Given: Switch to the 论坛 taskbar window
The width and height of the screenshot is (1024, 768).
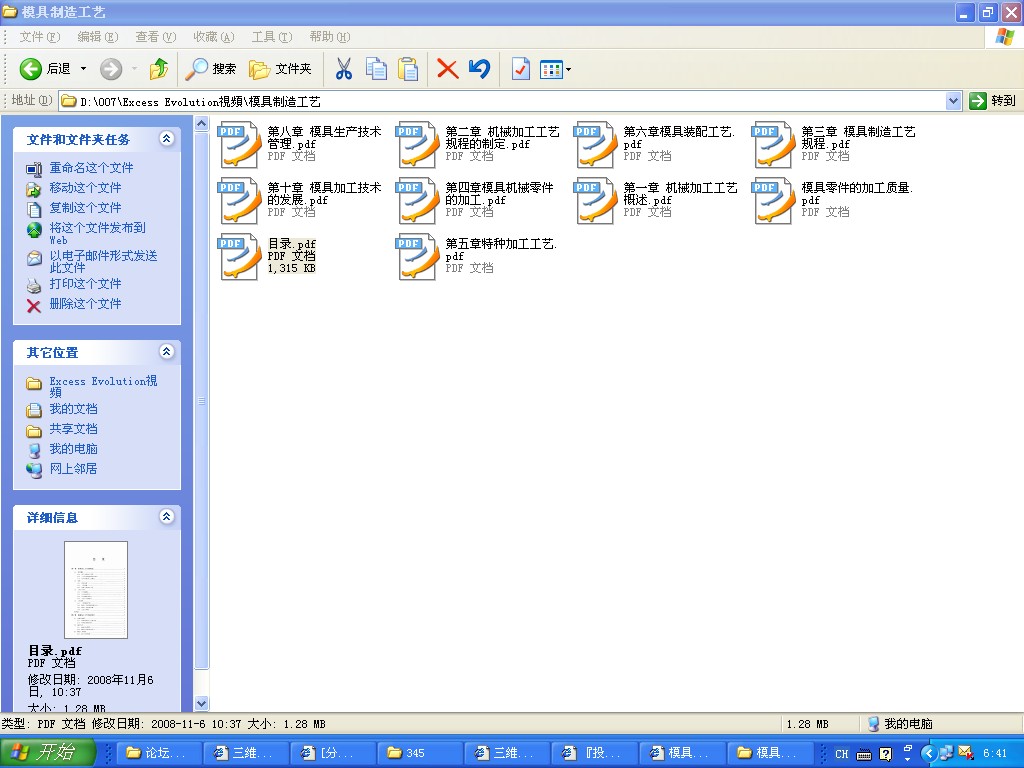Looking at the screenshot, I should pyautogui.click(x=158, y=752).
